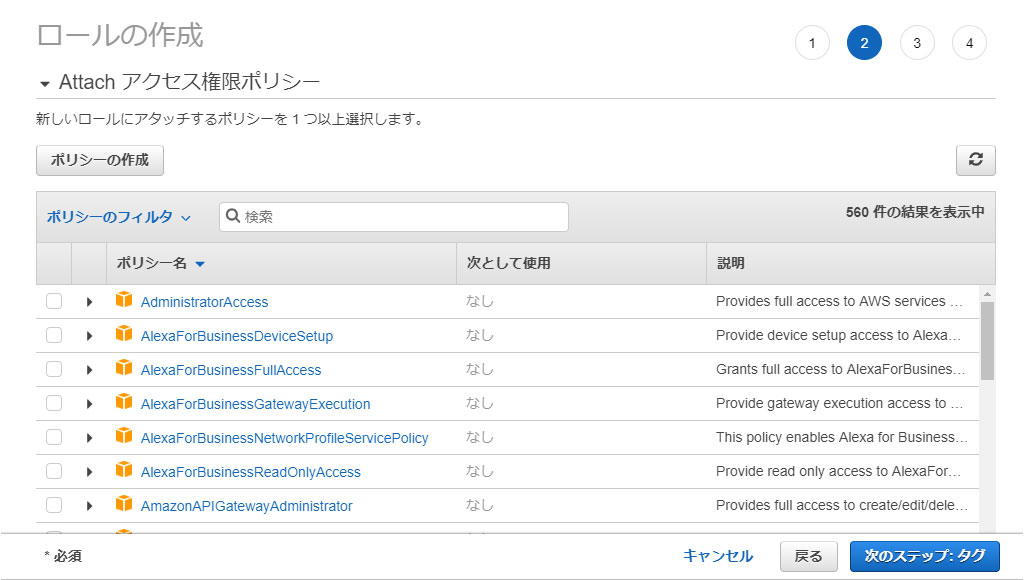Click the refresh policies icon button
This screenshot has height=580, width=1024.
tap(975, 160)
